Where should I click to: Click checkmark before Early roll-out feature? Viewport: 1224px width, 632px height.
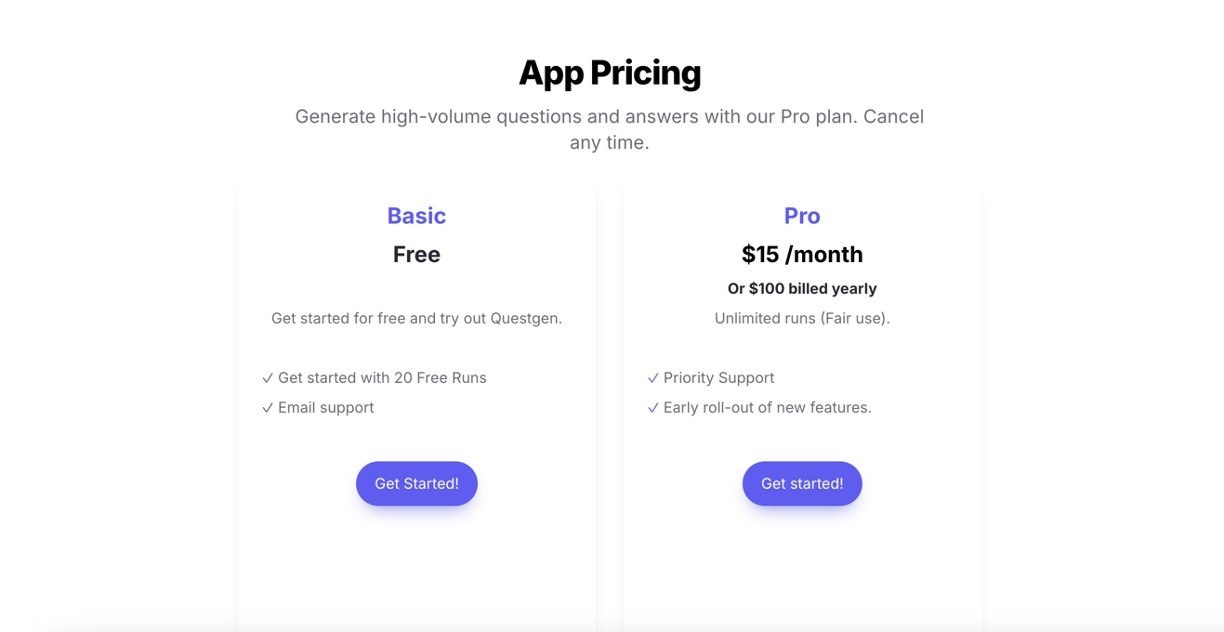(x=653, y=409)
